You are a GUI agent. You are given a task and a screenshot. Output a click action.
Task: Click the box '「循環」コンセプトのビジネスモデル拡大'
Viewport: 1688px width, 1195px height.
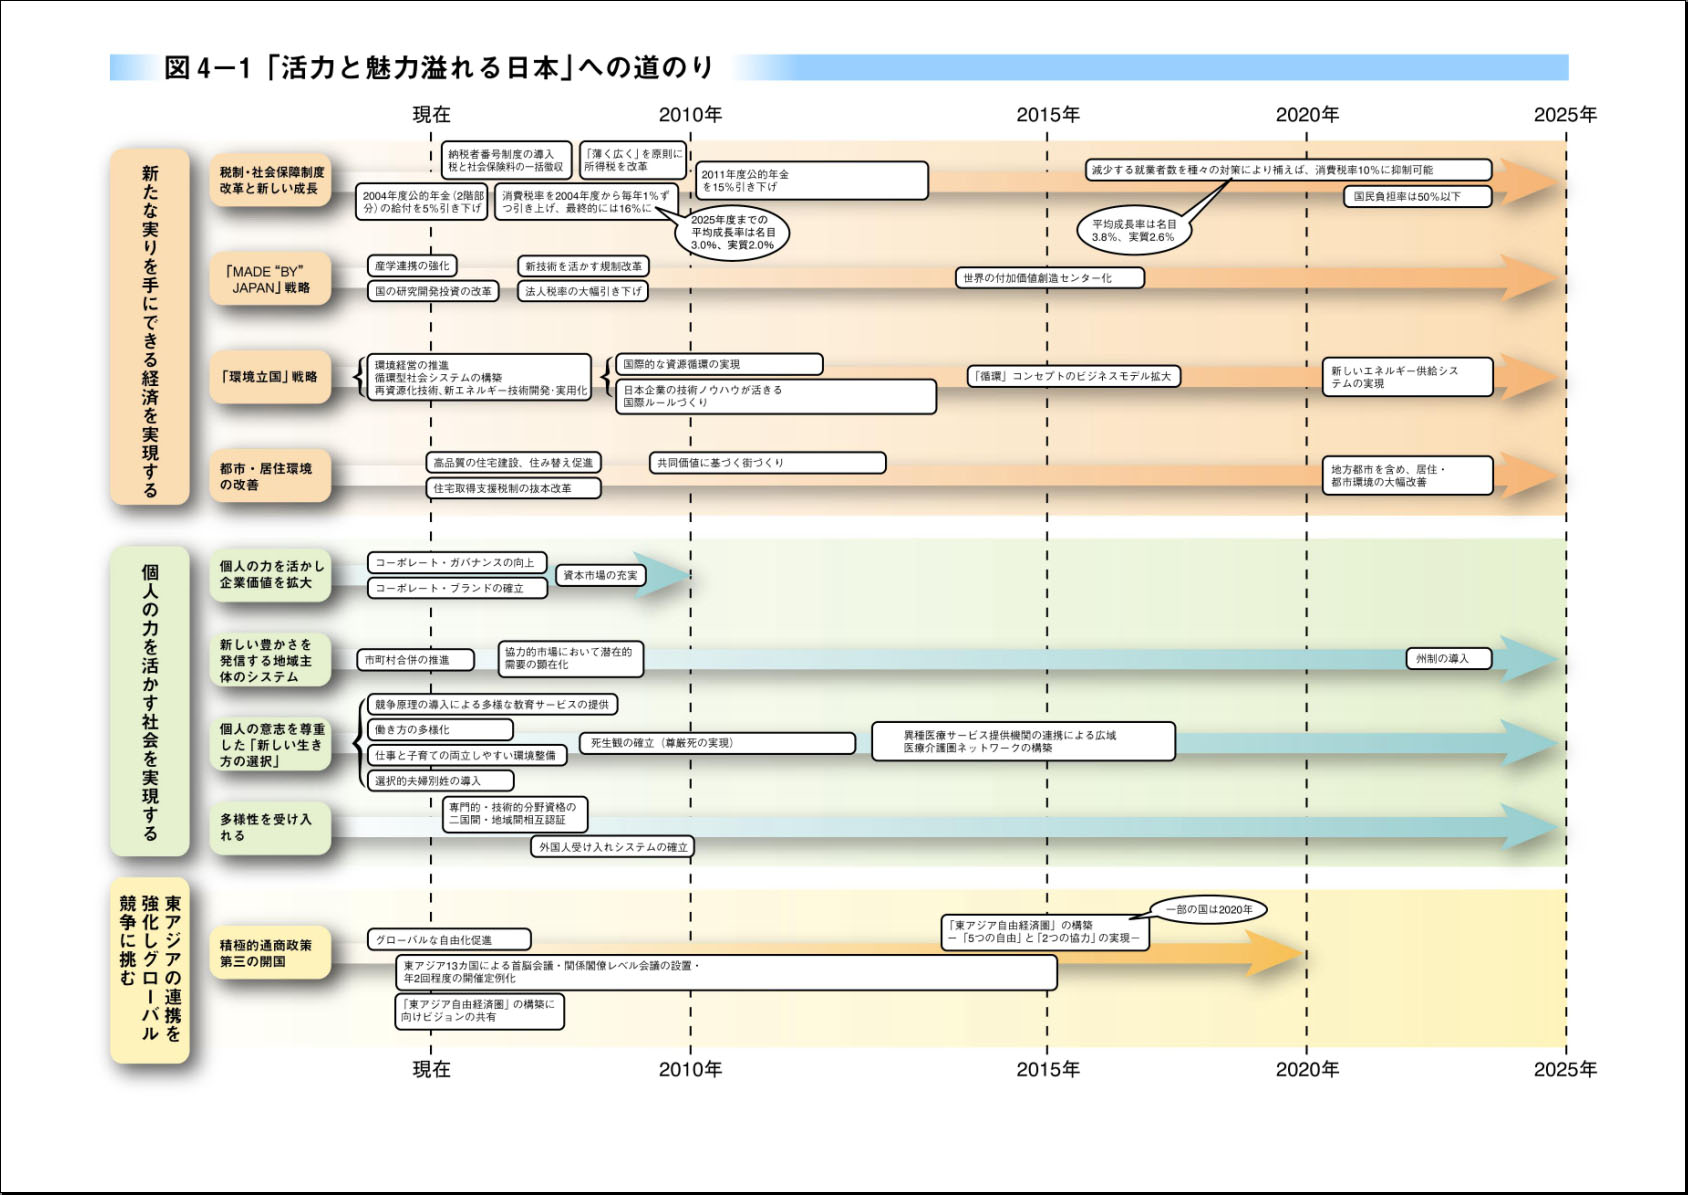coord(1074,376)
